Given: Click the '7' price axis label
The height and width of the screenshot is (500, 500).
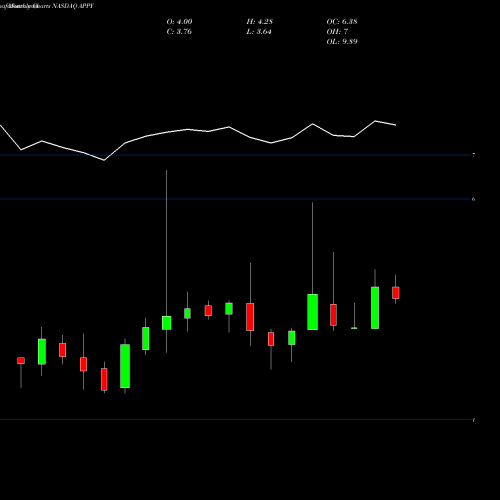Looking at the screenshot, I should click(x=473, y=155).
